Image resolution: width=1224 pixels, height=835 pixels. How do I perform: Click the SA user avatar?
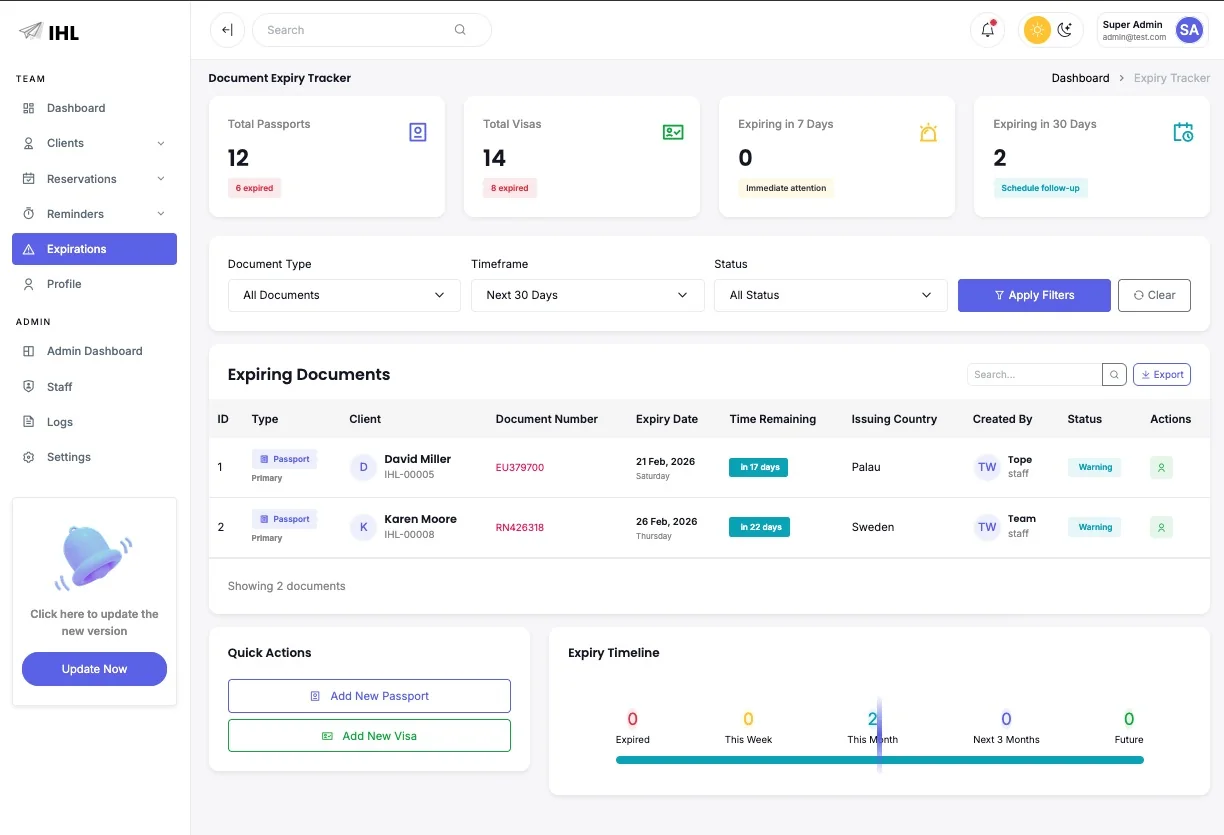(x=1189, y=30)
